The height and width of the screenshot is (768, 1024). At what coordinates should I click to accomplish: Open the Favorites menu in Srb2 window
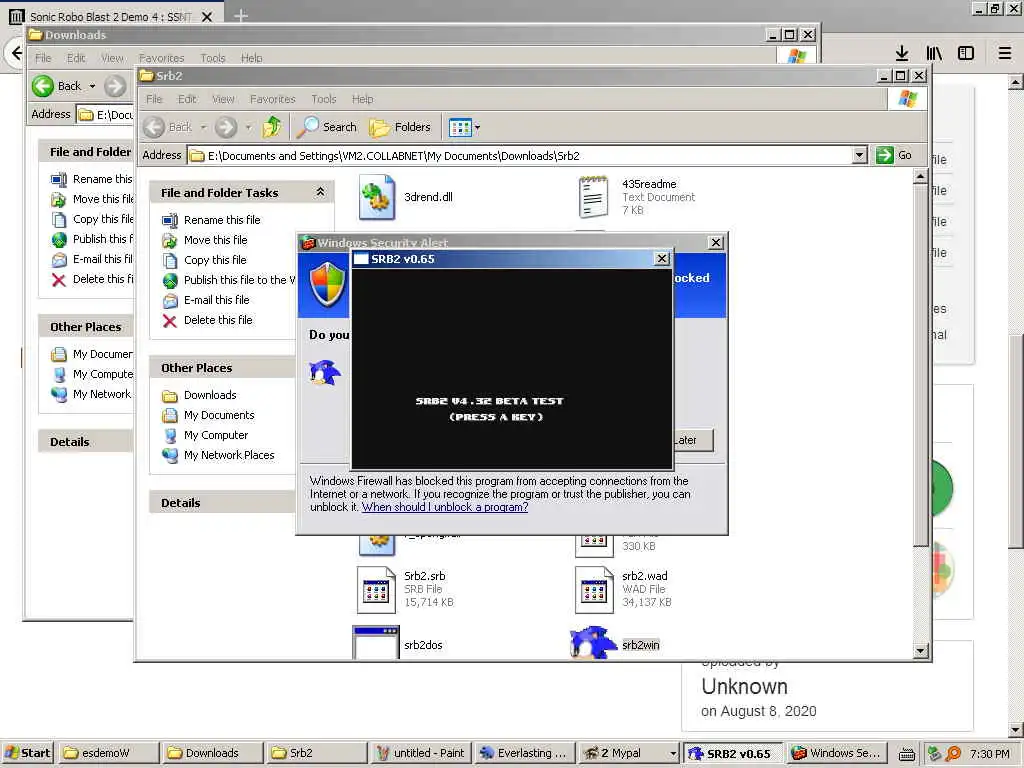tap(272, 99)
